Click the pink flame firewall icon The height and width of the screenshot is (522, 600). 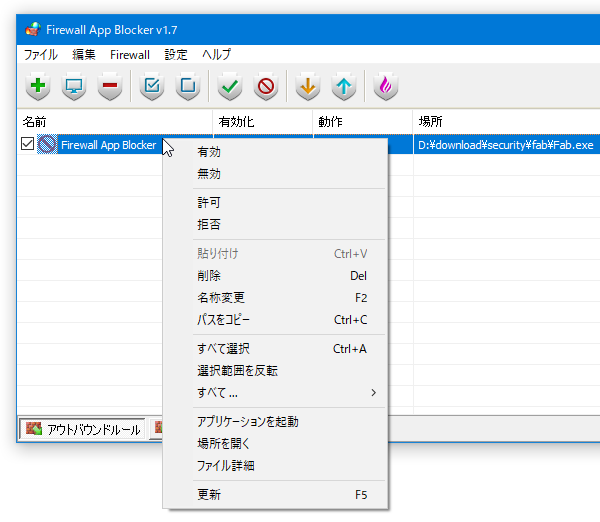386,86
